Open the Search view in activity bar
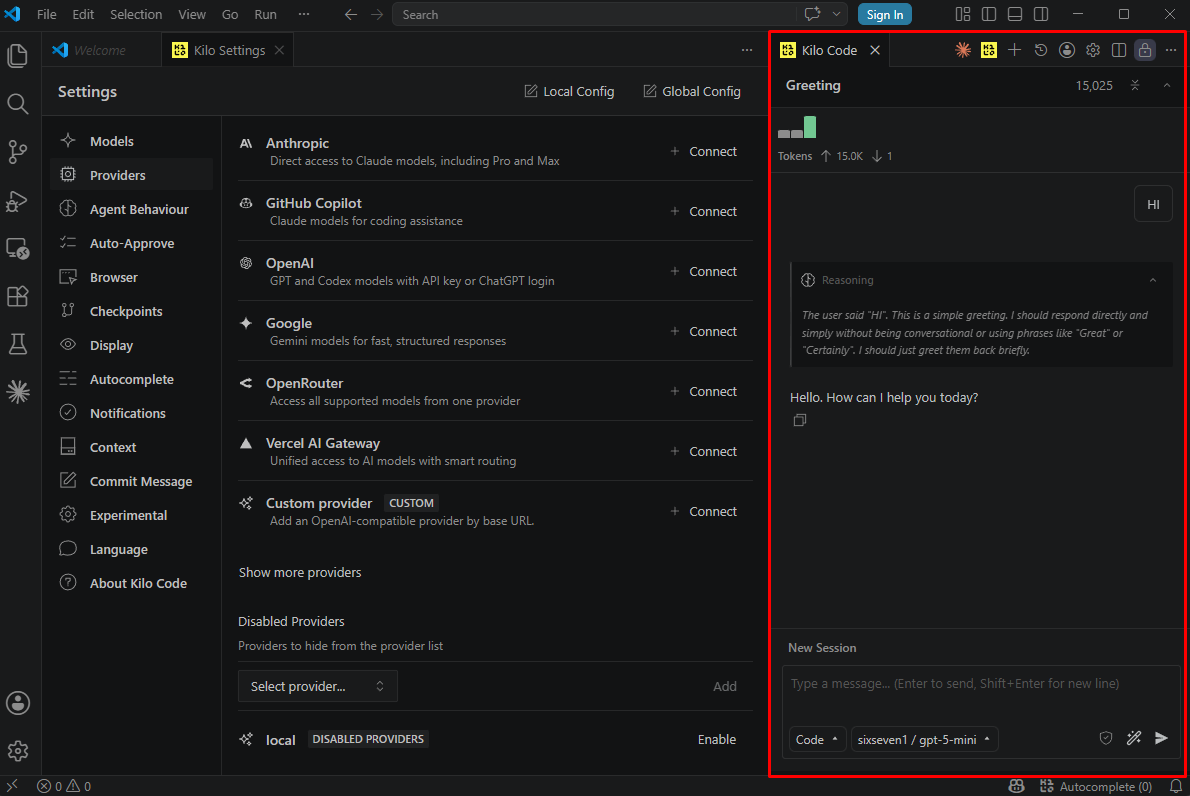Viewport: 1190px width, 796px height. 17,104
